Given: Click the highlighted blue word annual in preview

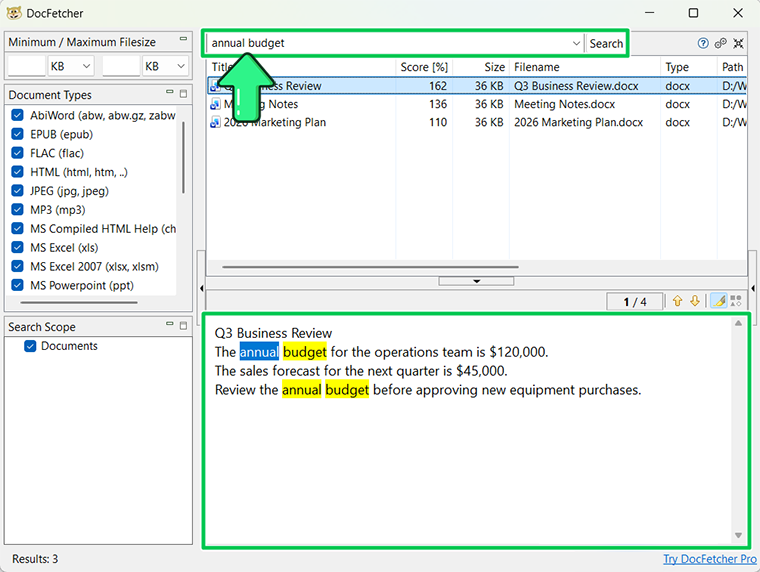Looking at the screenshot, I should click(x=259, y=352).
